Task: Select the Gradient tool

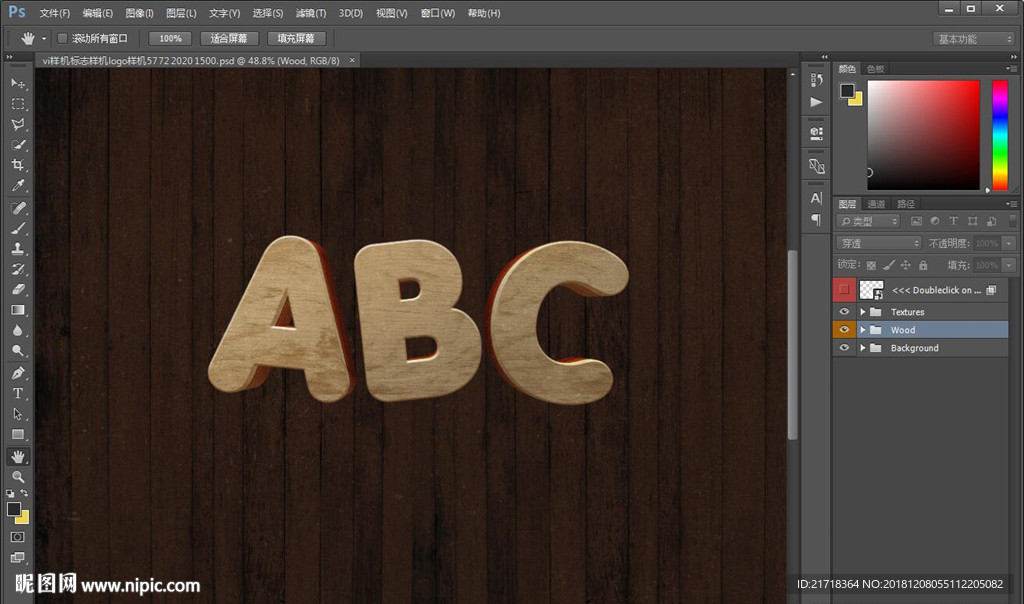Action: point(18,310)
